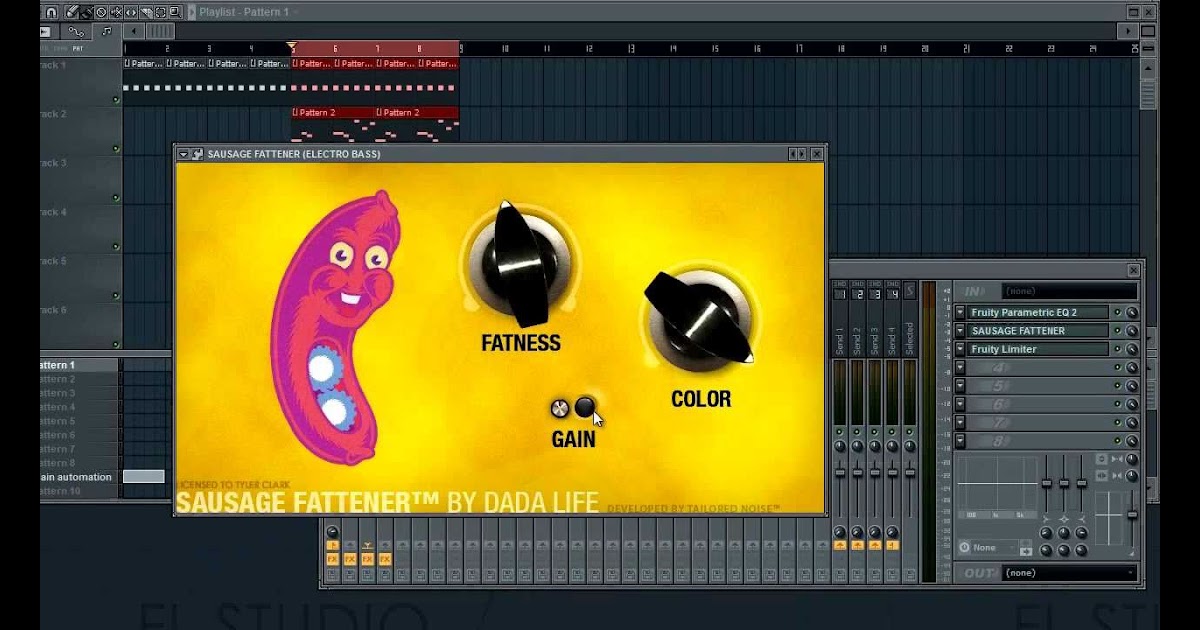Open the menu arrow of effect slot 8
The width and height of the screenshot is (1200, 630).
coord(961,441)
